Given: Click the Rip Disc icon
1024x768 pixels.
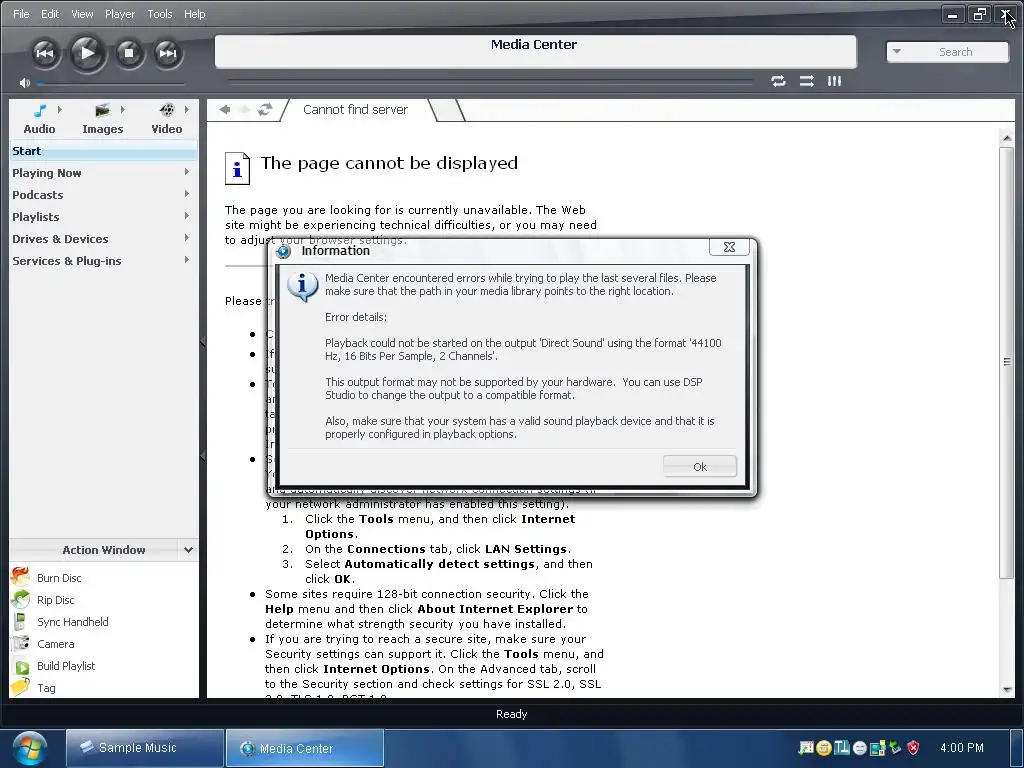Looking at the screenshot, I should [x=20, y=599].
